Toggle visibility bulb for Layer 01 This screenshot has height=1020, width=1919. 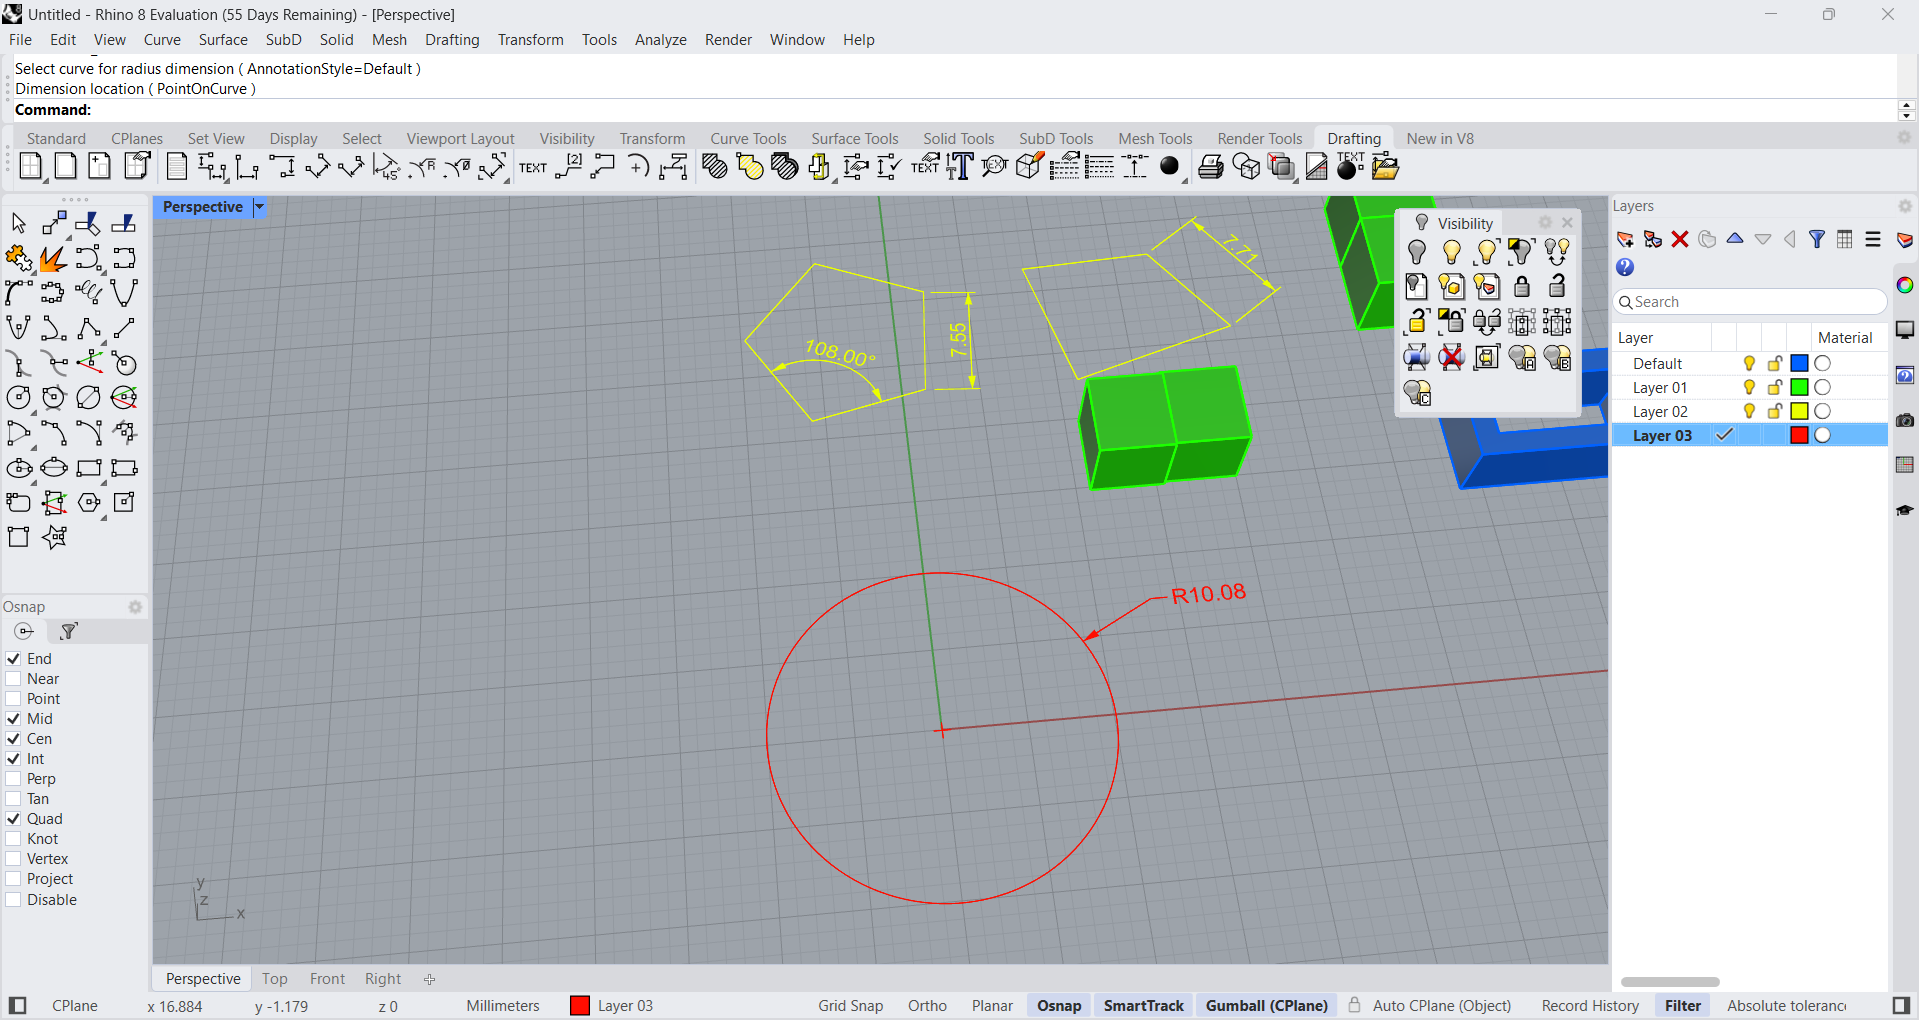(x=1749, y=388)
